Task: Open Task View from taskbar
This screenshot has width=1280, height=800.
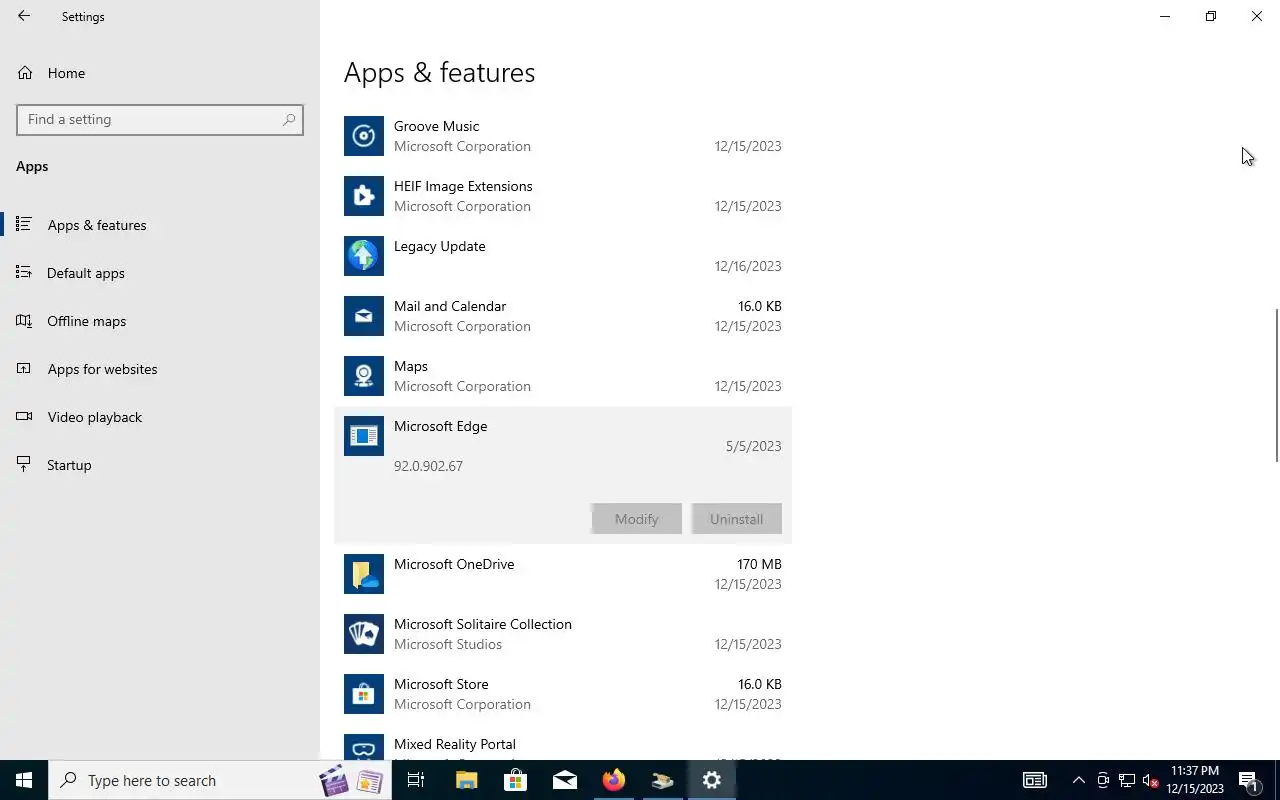Action: 416,780
